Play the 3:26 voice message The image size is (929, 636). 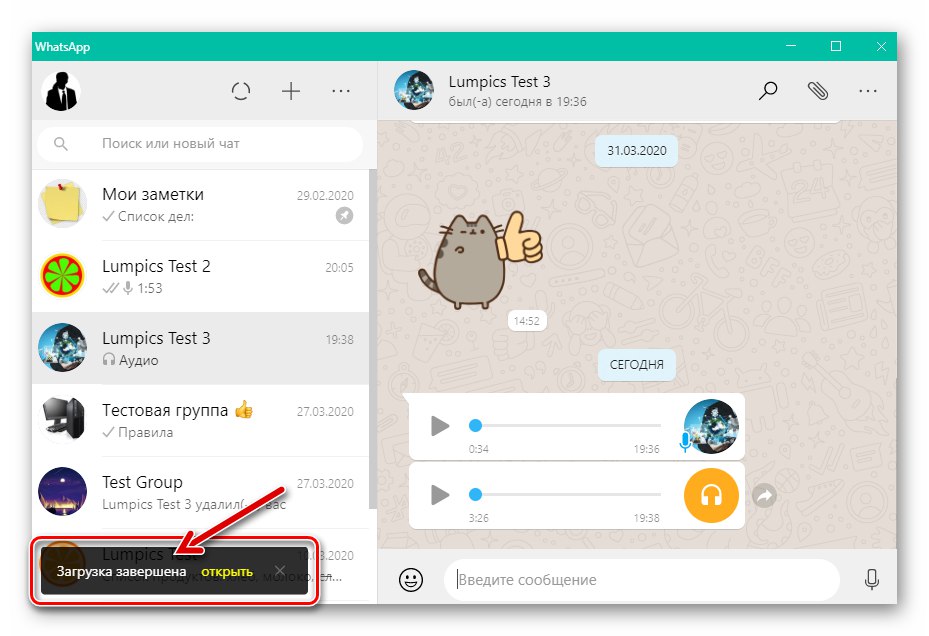[x=438, y=495]
